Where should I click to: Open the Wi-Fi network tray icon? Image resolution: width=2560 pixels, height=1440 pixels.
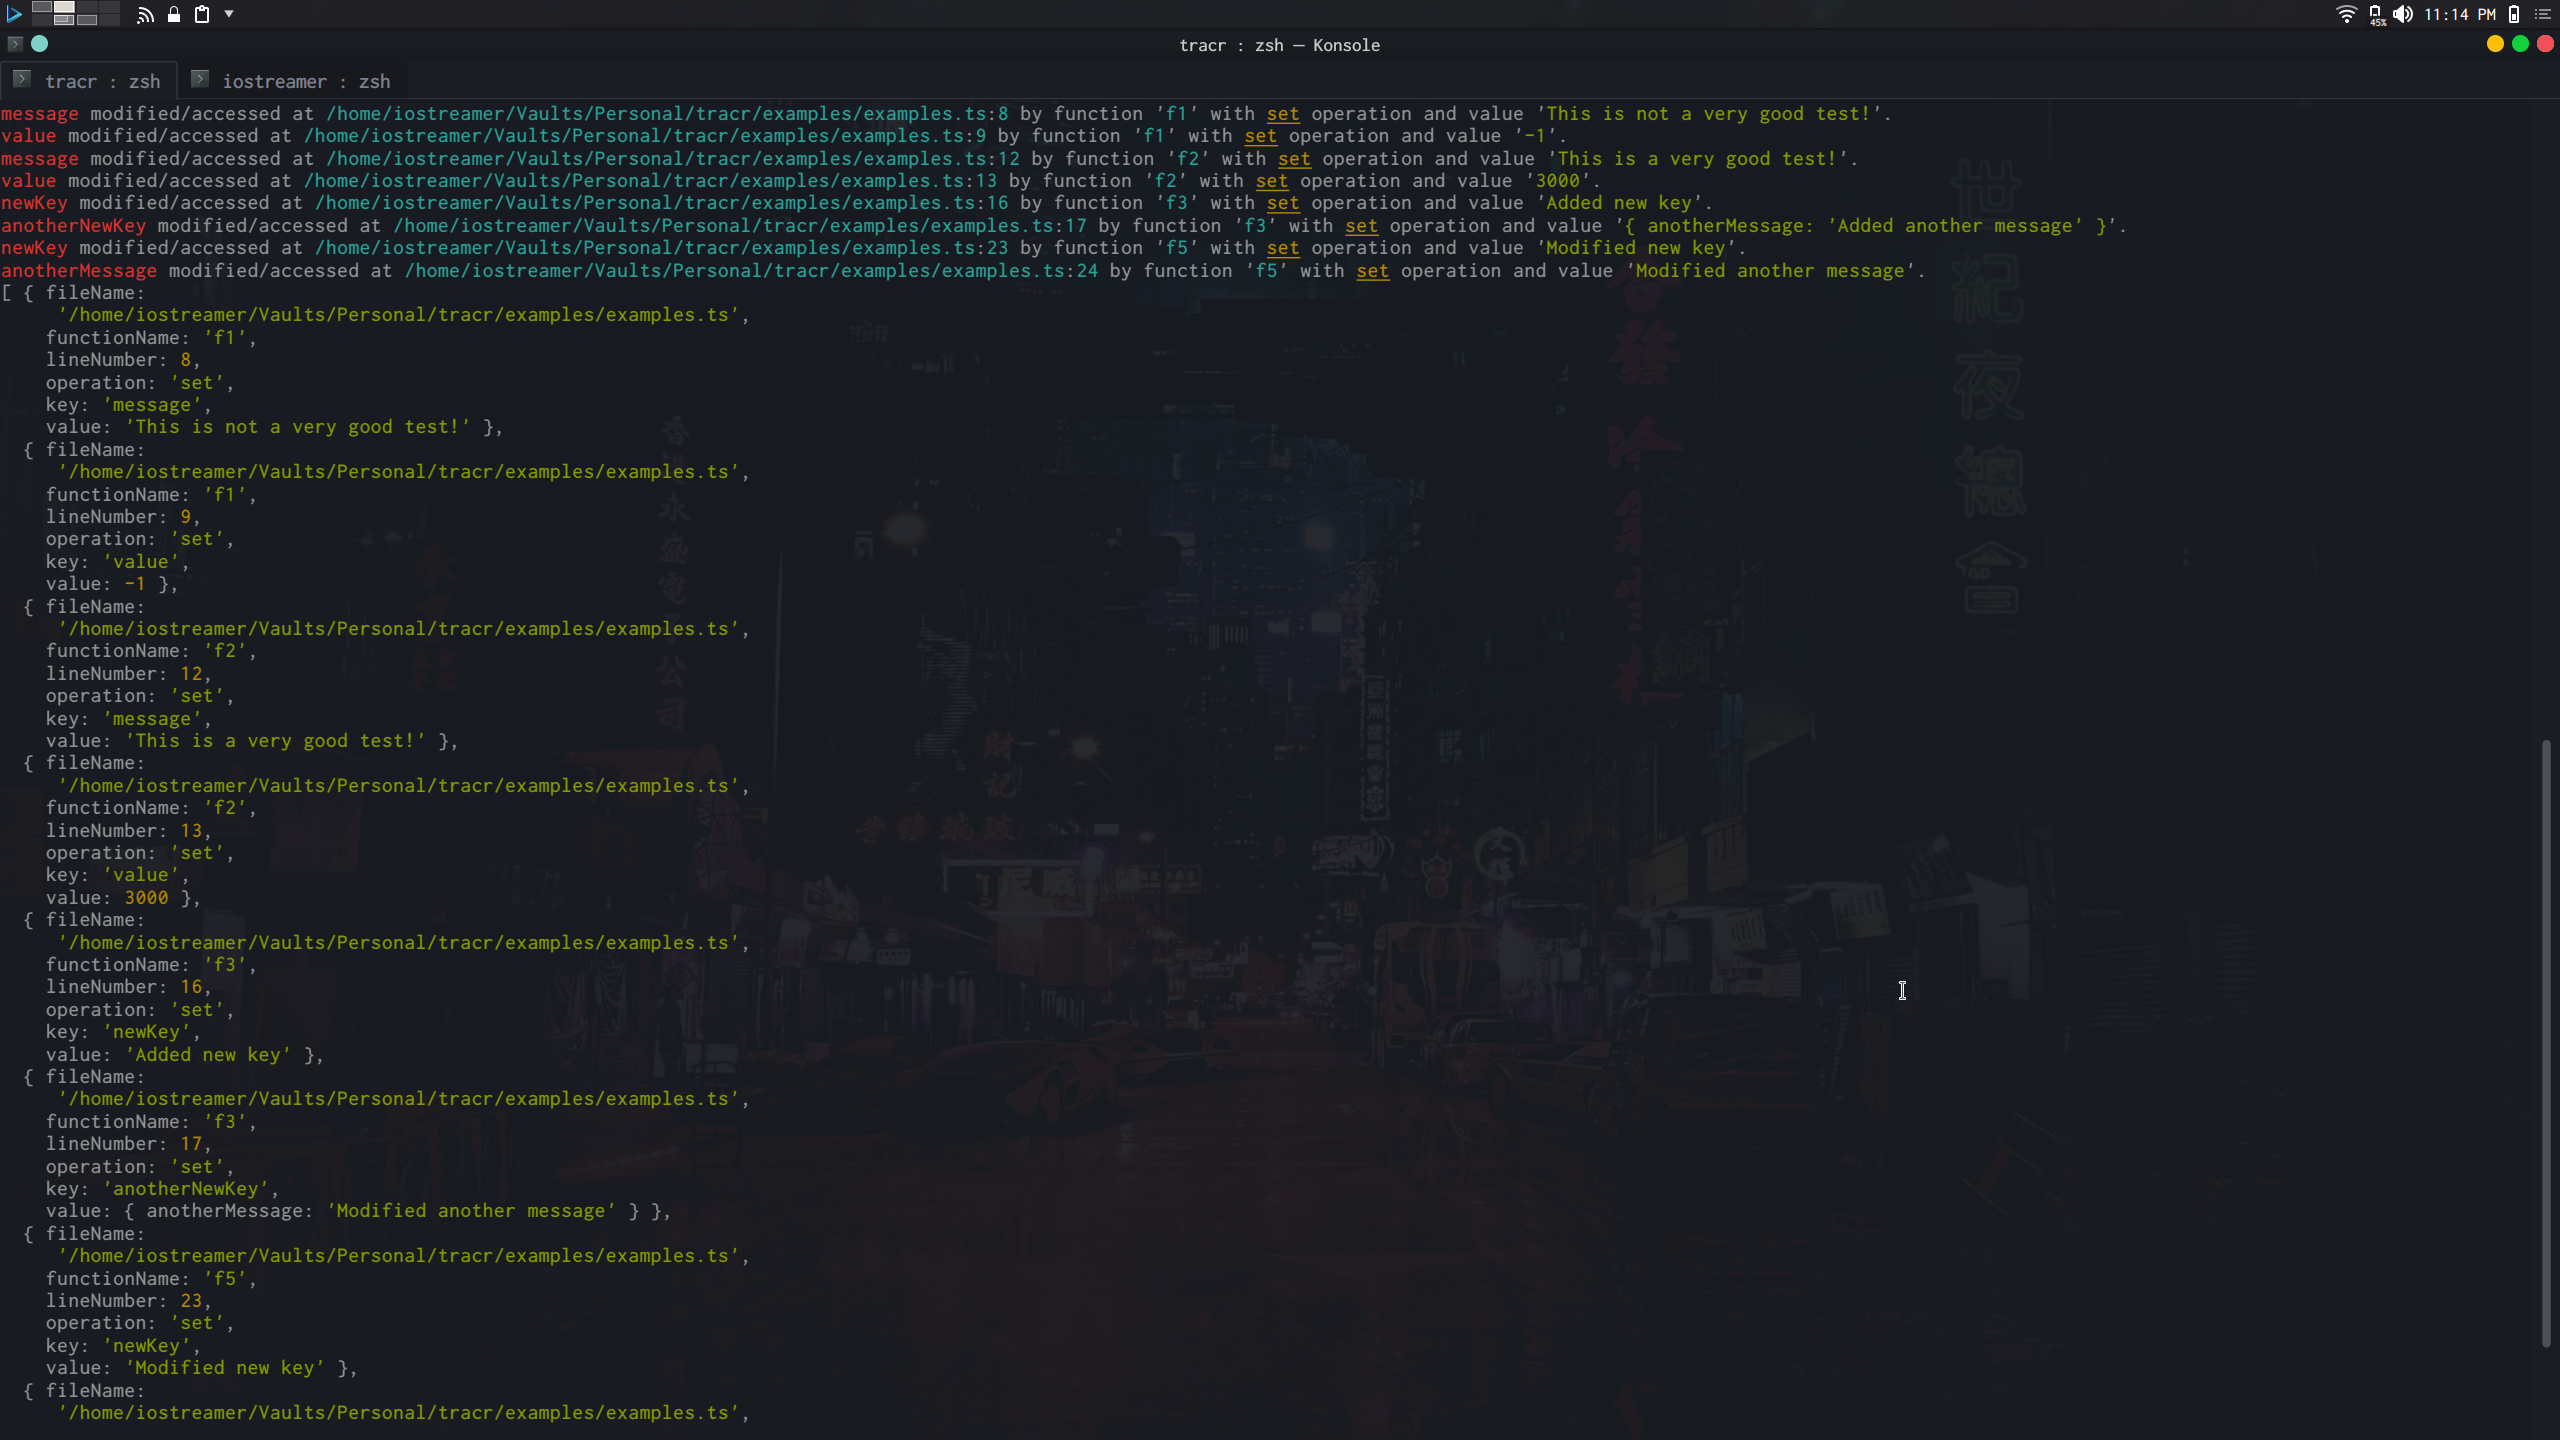pos(2346,14)
